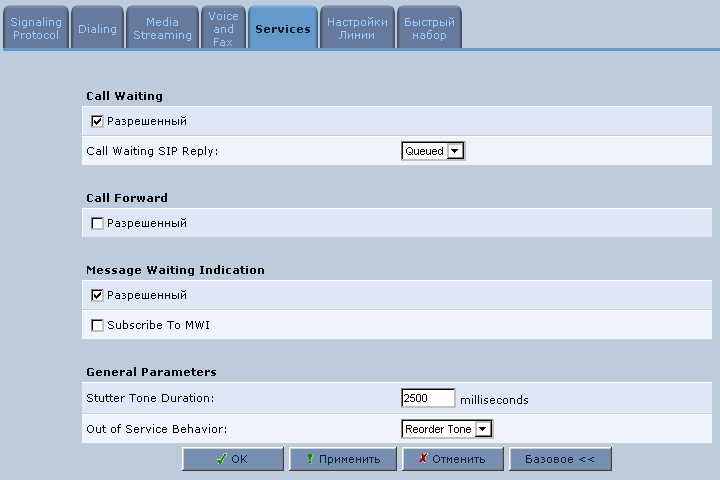Open the Настройки Линии tab
The width and height of the screenshot is (720, 480).
pos(357,28)
